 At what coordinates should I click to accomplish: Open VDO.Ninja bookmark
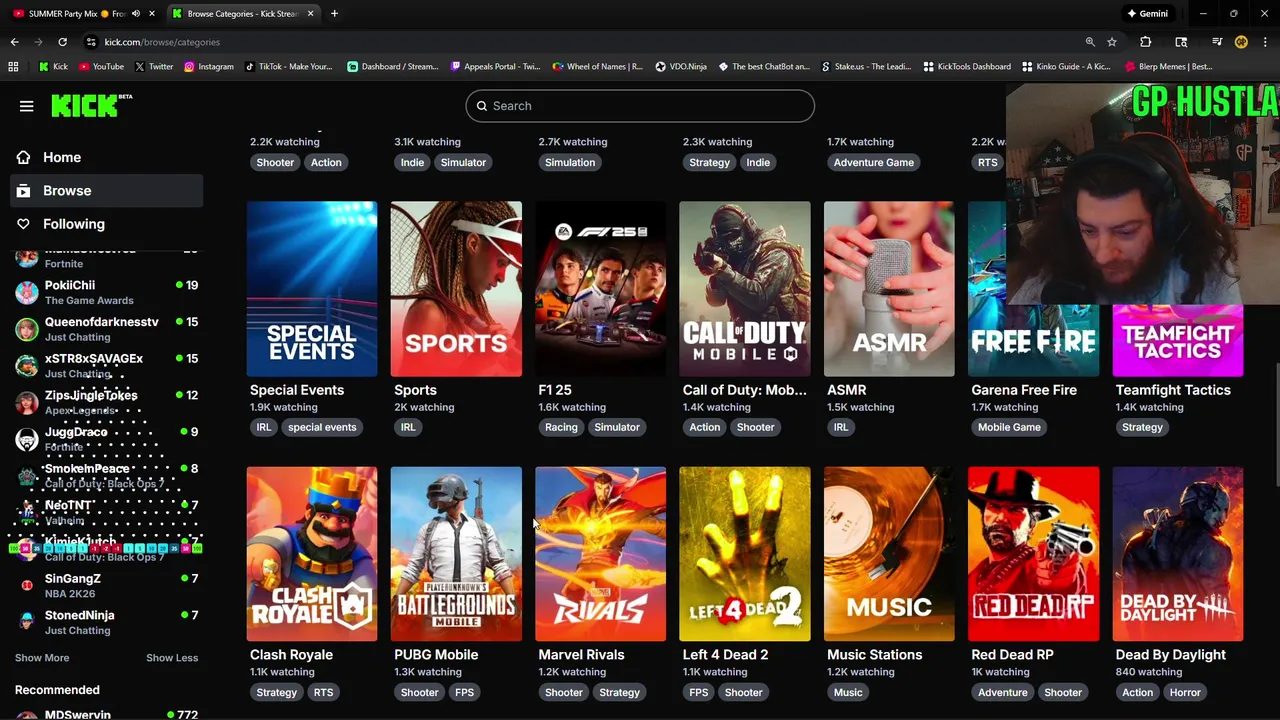click(x=681, y=67)
